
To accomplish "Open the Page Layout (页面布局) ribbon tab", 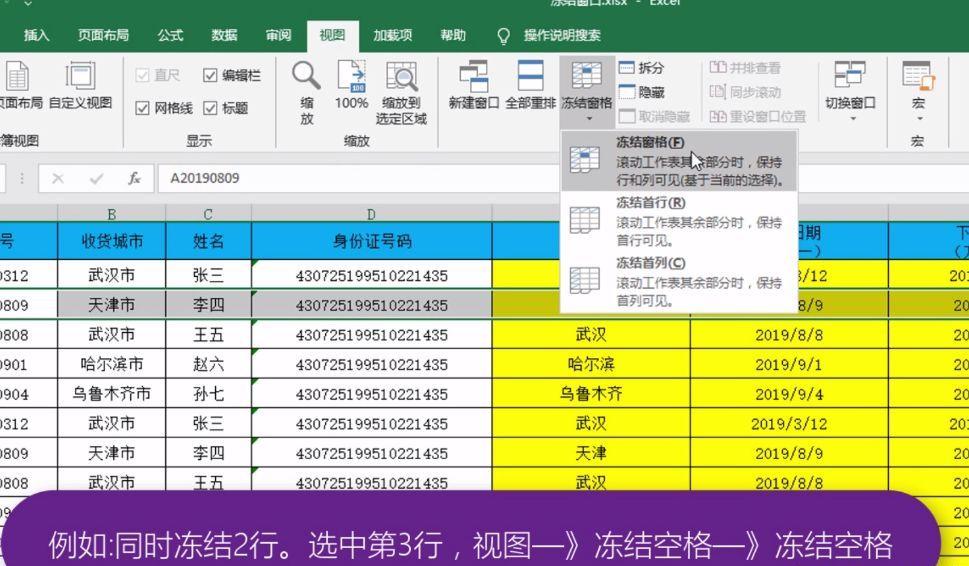I will [x=103, y=35].
